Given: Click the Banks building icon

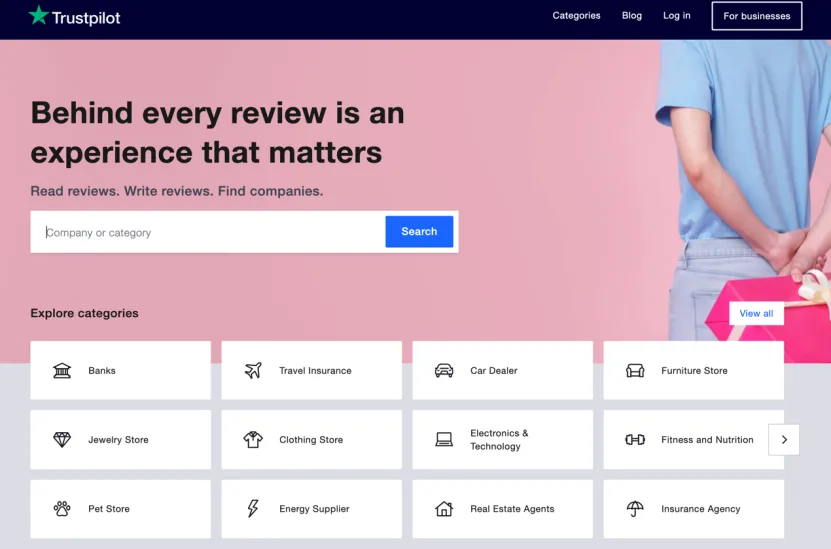Looking at the screenshot, I should [62, 370].
